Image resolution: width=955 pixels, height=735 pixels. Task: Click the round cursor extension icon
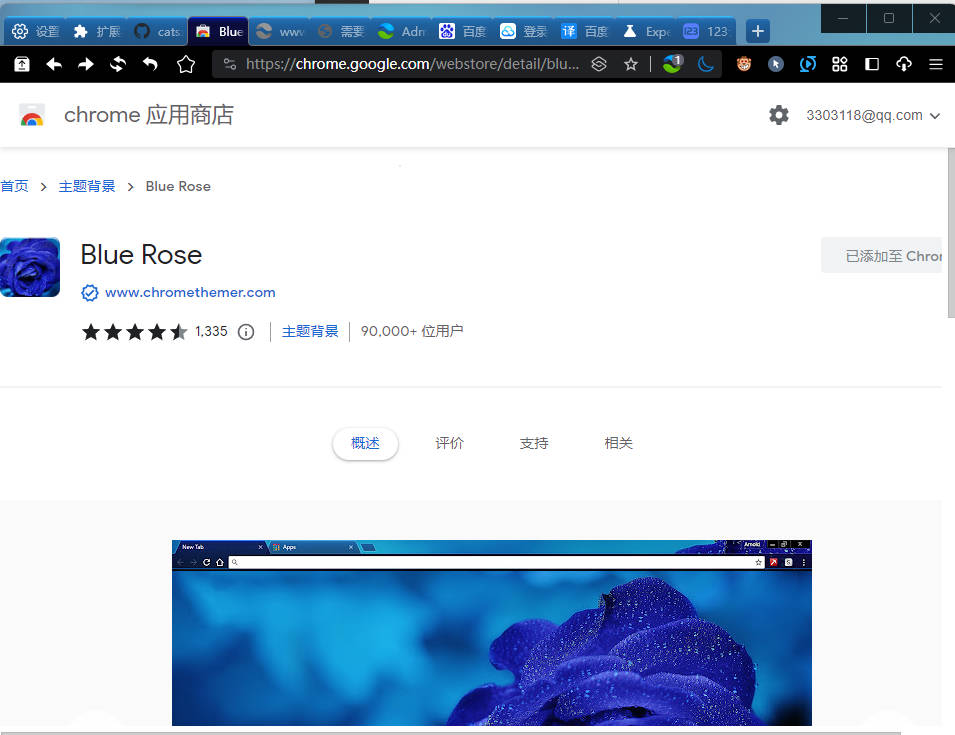point(775,64)
